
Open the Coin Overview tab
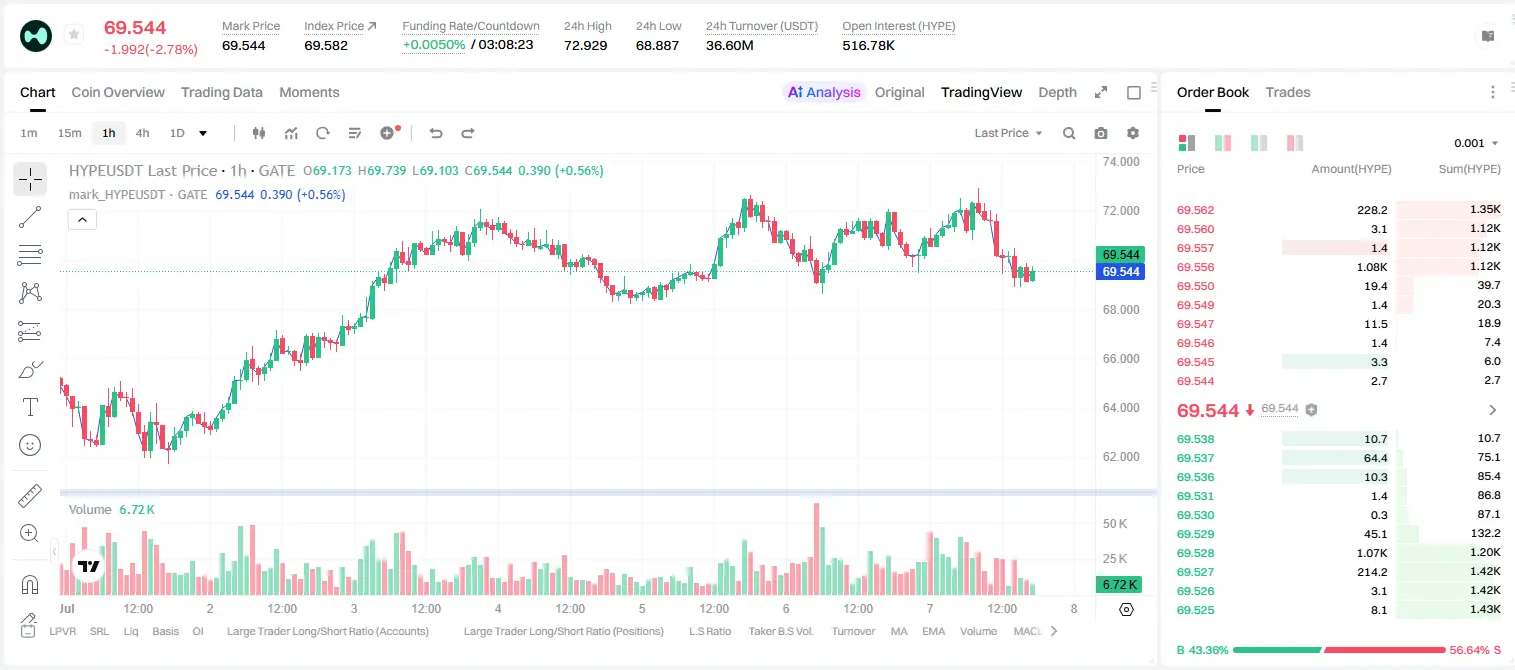(118, 92)
